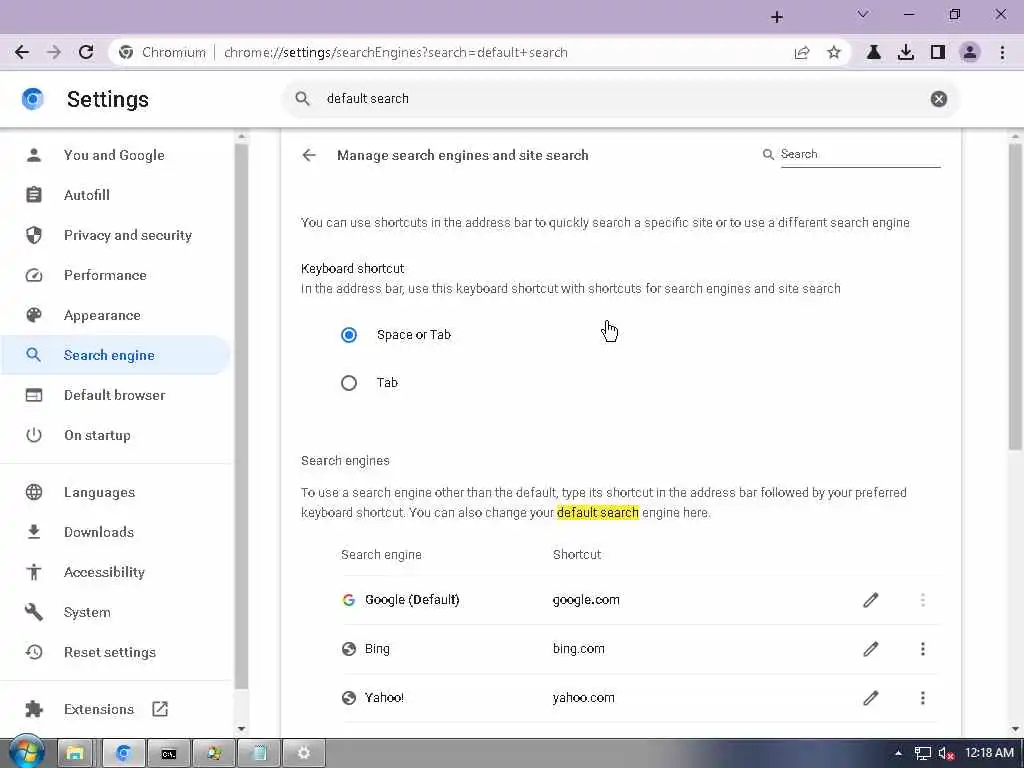The image size is (1024, 768).
Task: Bookmark this page with star icon
Action: tap(833, 52)
